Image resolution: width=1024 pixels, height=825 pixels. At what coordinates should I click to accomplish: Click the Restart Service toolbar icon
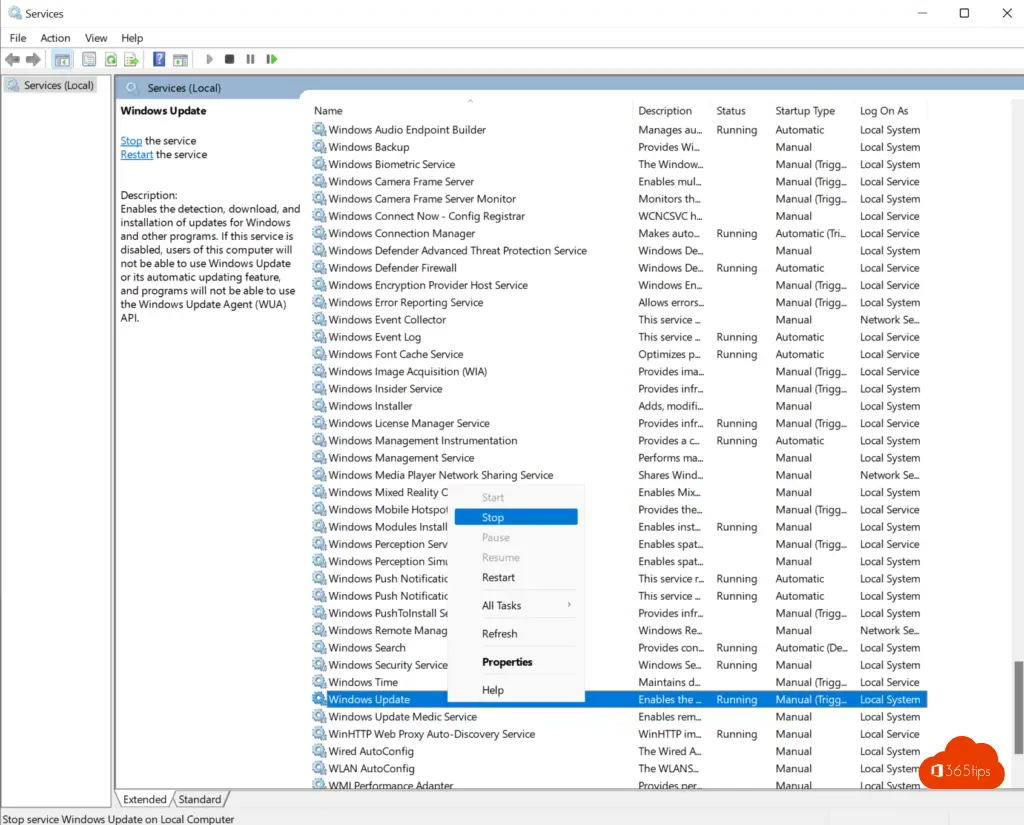(x=272, y=59)
